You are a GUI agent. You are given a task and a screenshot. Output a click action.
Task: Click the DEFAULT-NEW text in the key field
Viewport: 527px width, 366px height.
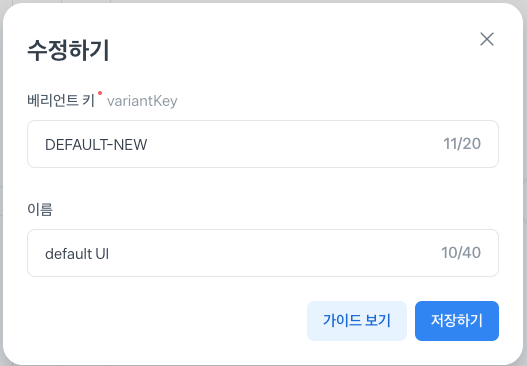coord(96,145)
